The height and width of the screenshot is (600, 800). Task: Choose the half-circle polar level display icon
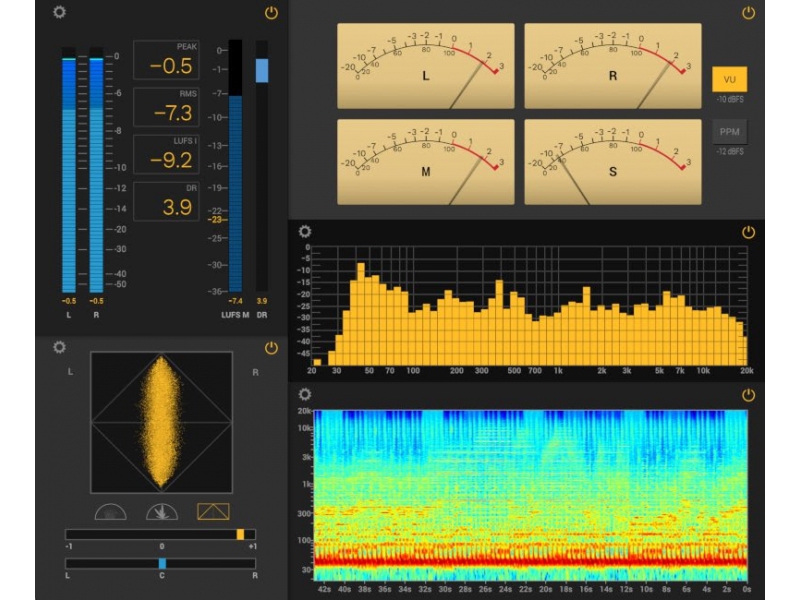tap(110, 512)
